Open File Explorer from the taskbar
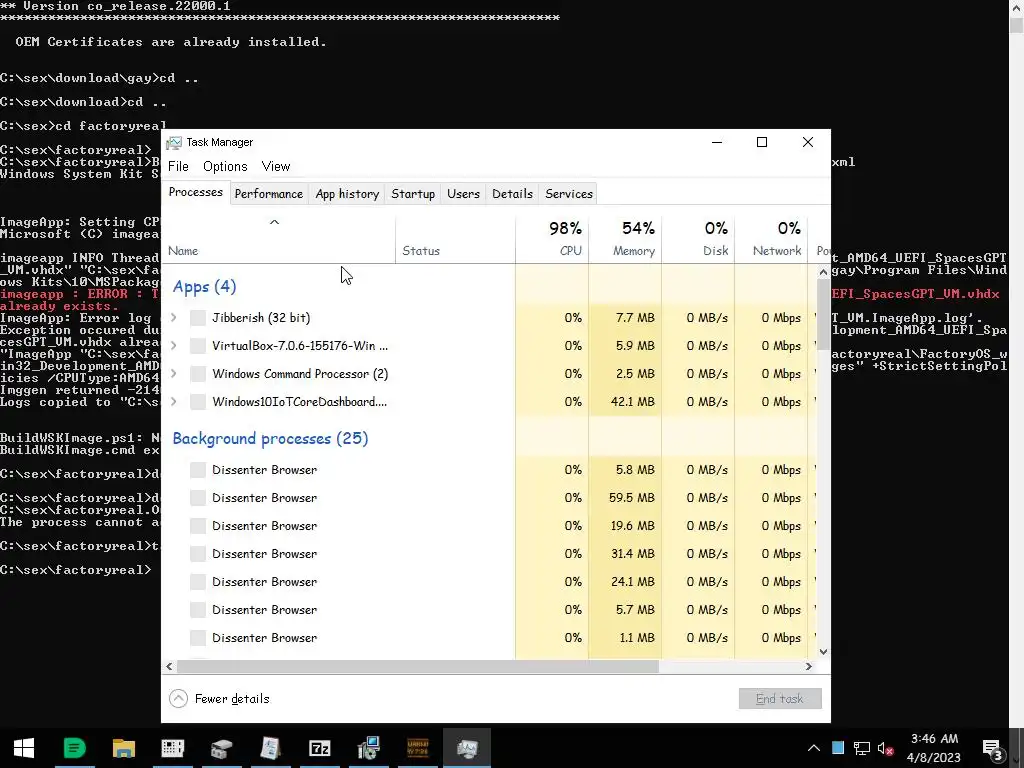1024x768 pixels. point(123,748)
